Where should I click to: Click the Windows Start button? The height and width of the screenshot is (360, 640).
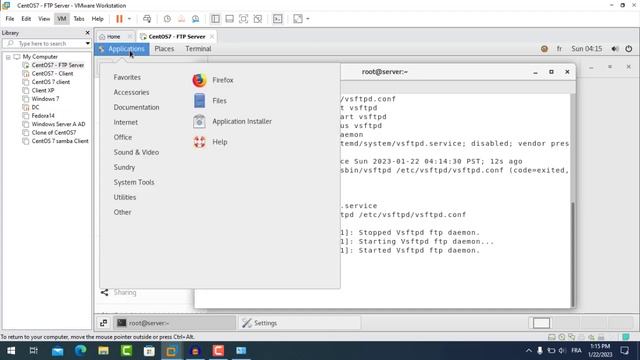pos(11,351)
